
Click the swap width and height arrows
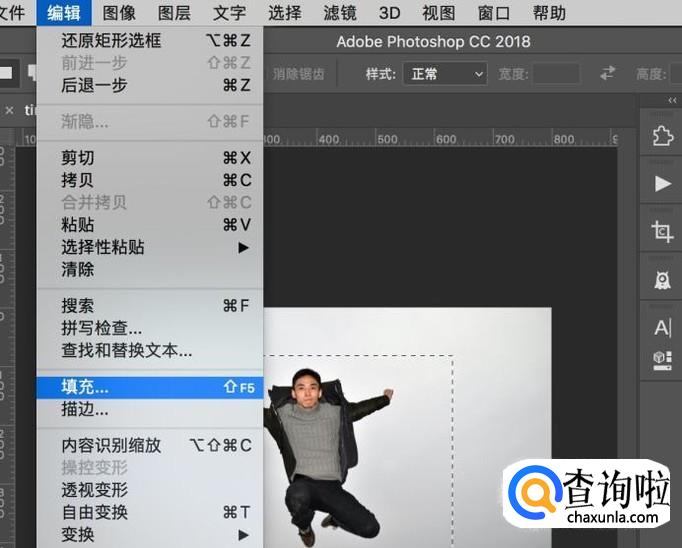click(x=608, y=74)
